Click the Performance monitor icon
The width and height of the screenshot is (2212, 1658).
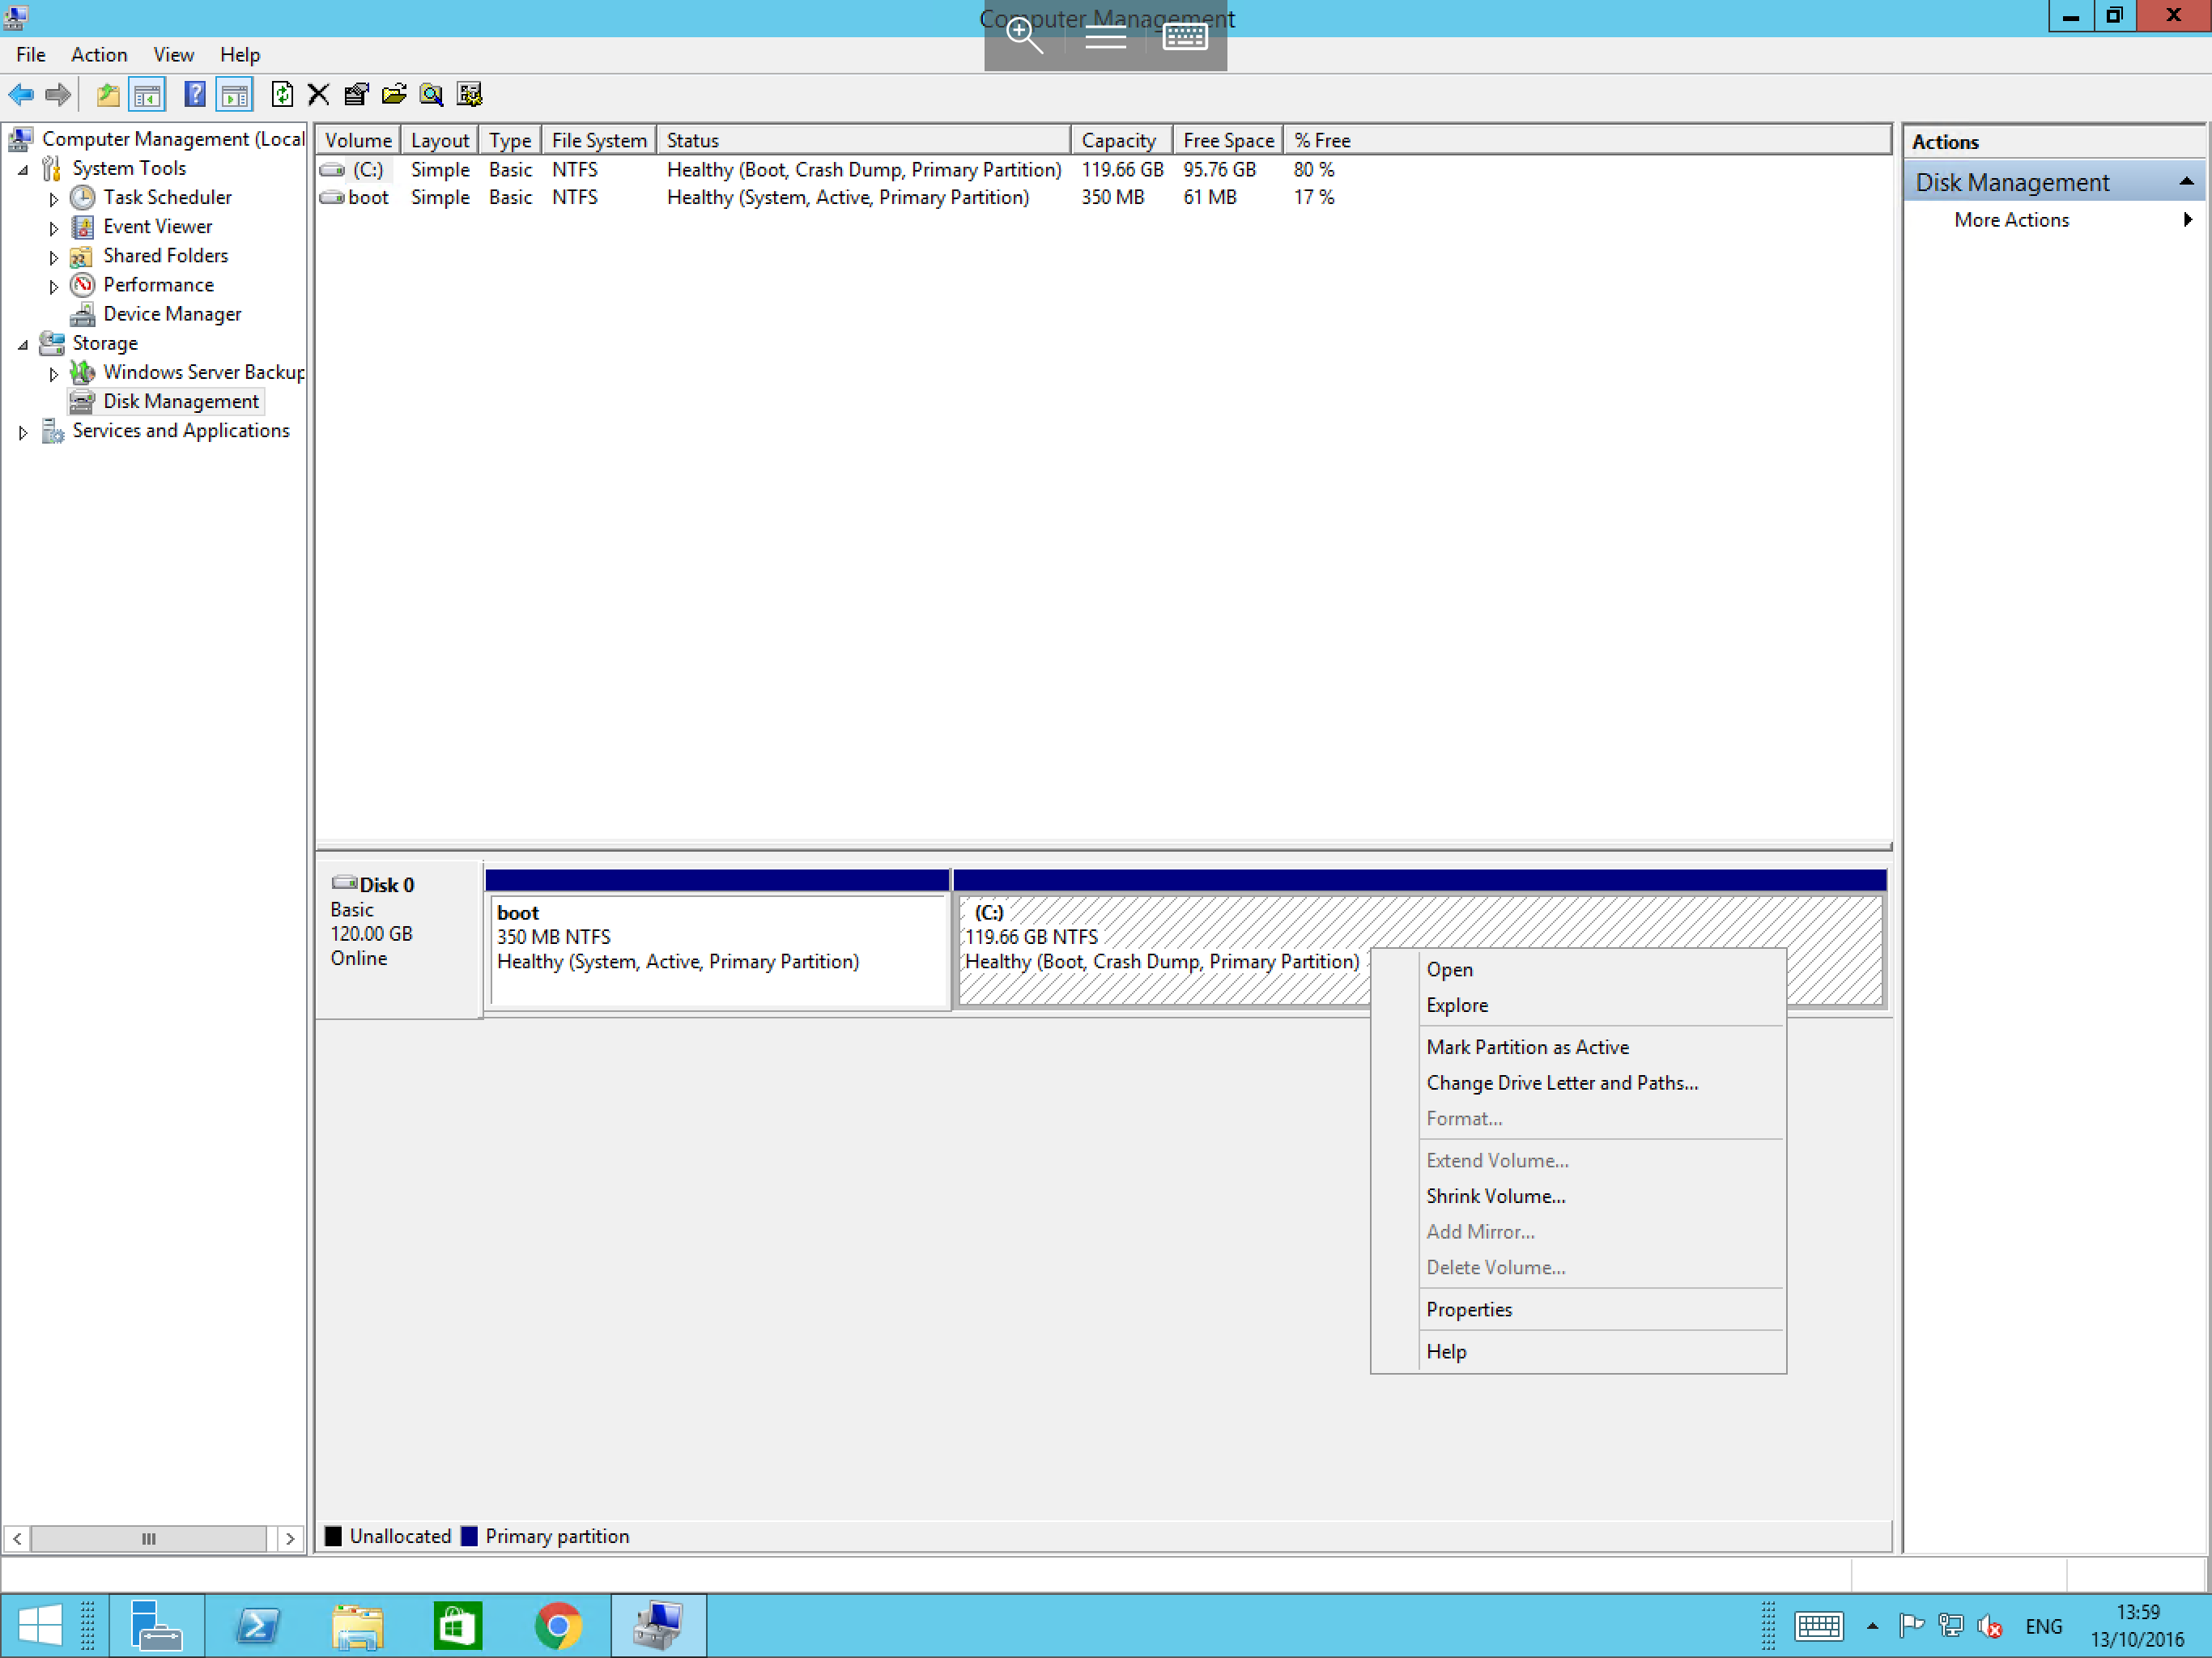pos(83,285)
